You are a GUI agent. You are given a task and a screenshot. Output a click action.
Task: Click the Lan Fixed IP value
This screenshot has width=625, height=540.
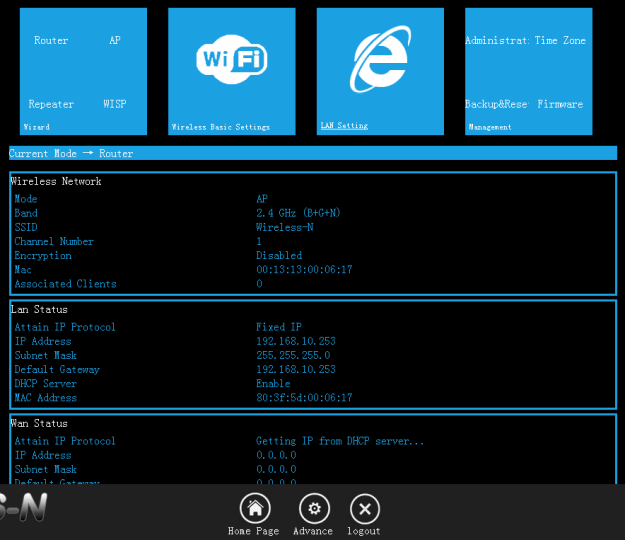[x=279, y=327]
